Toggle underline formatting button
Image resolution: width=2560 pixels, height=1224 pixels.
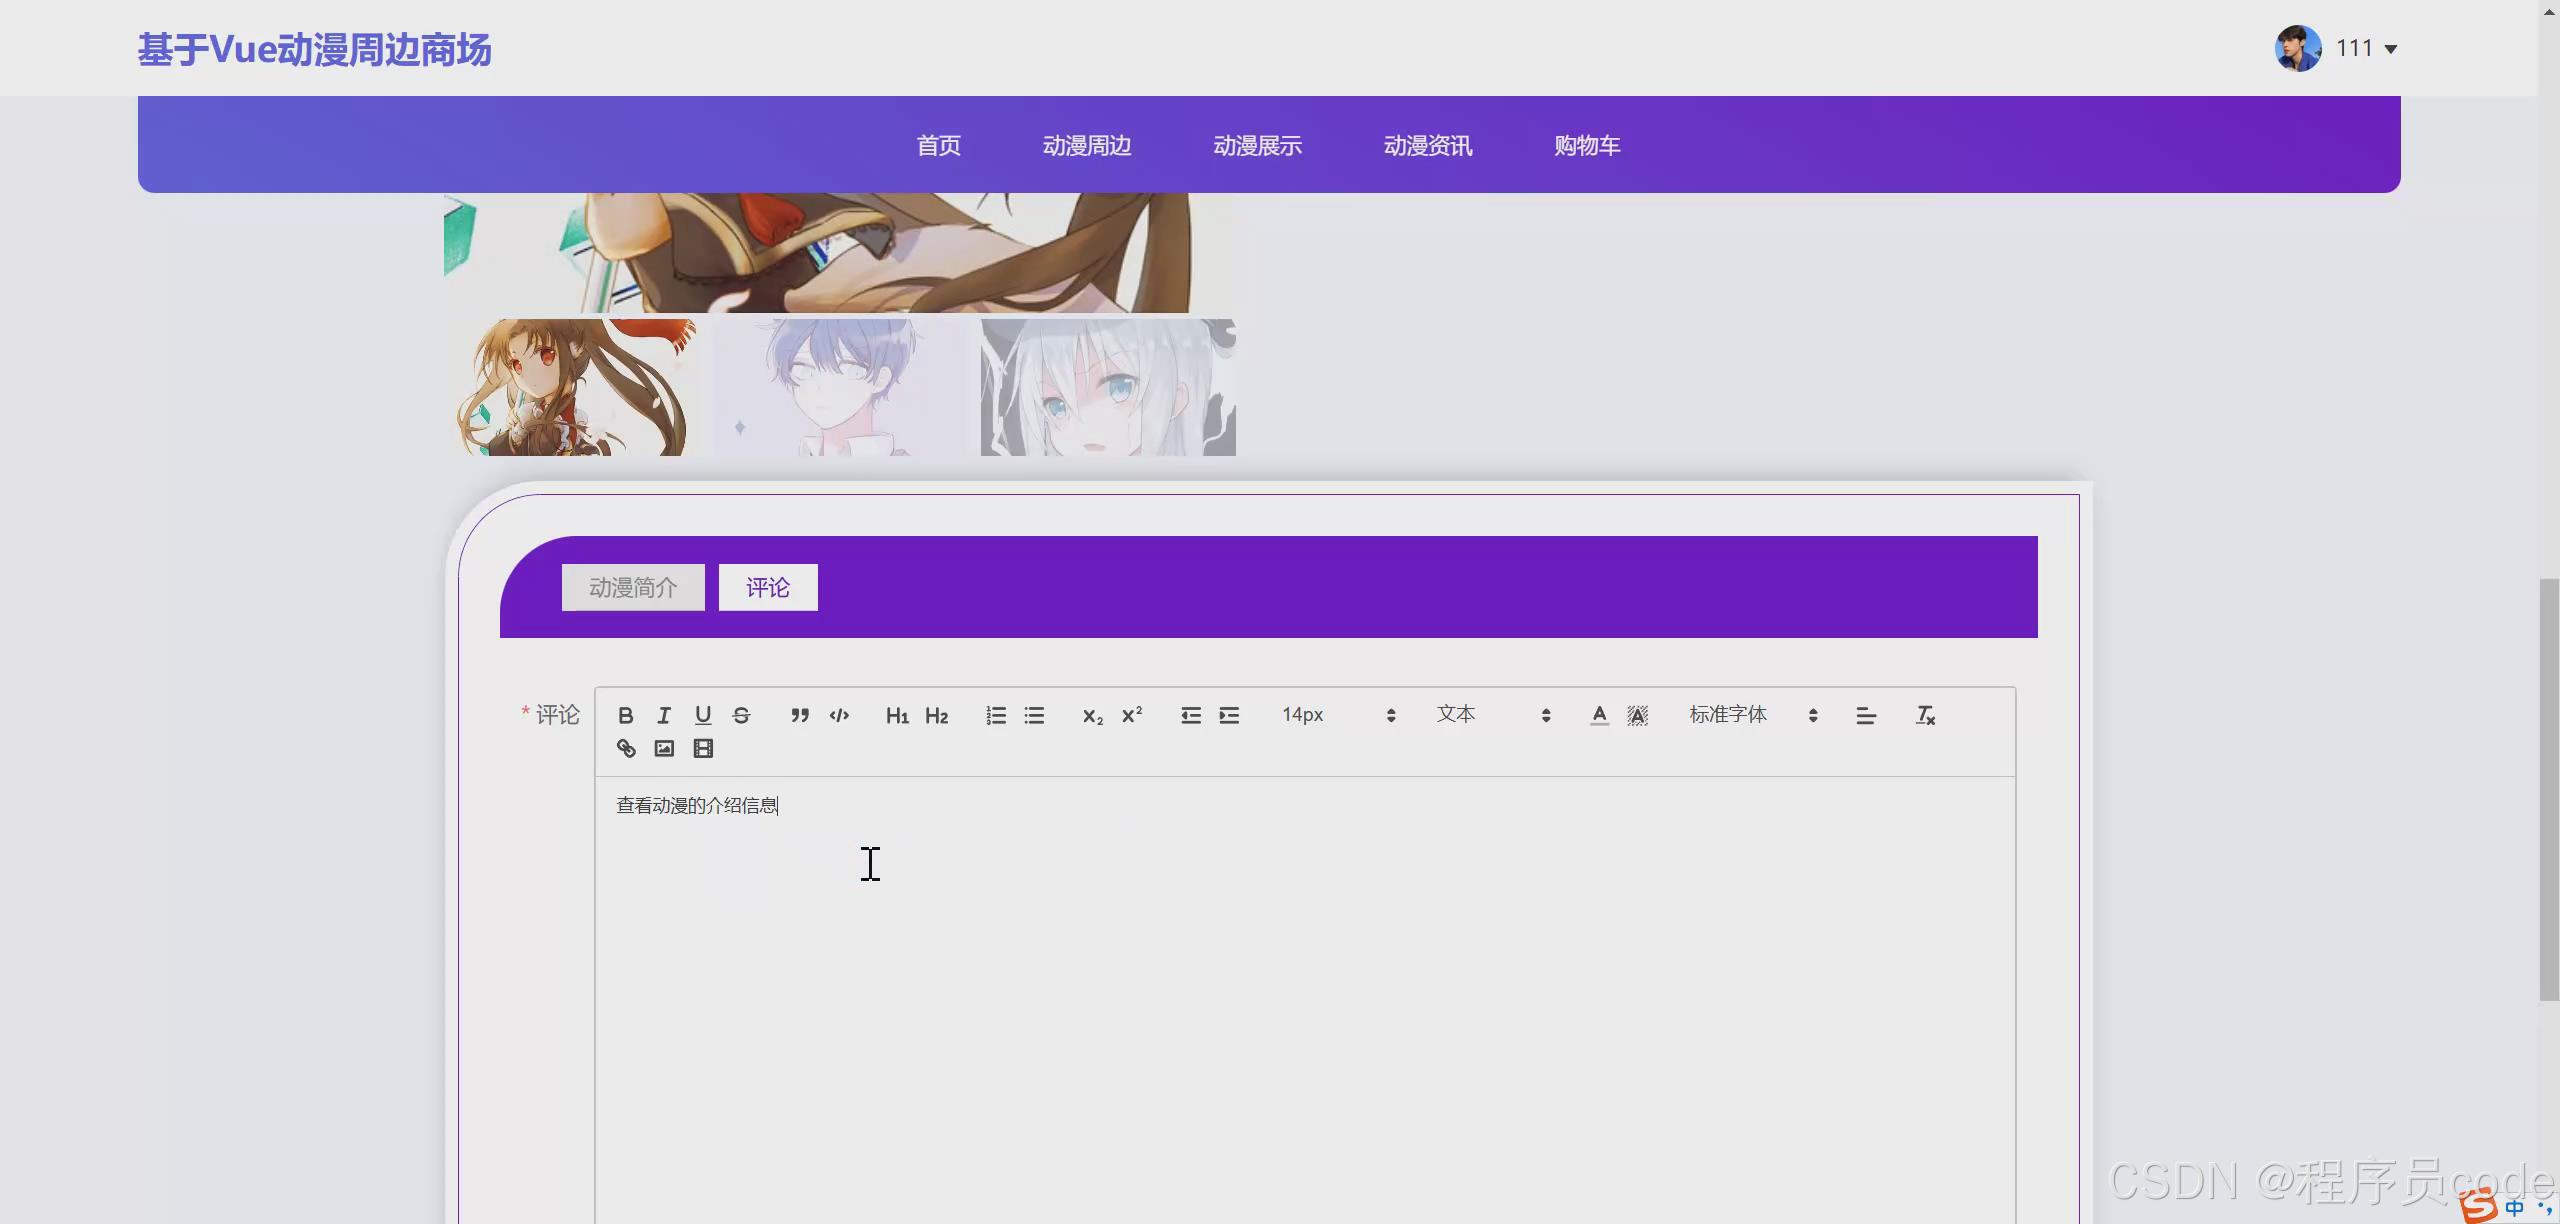click(x=703, y=715)
